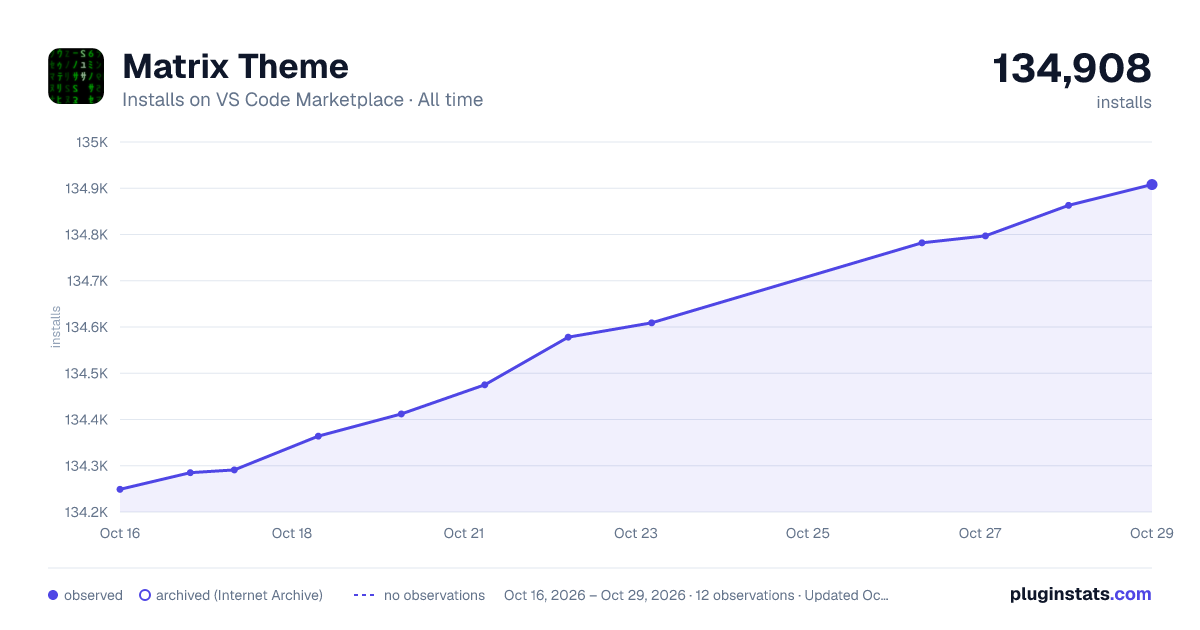Screen dimensions: 1200x630
Task: Click the filled 'observed' legend dot
Action: pyautogui.click(x=53, y=595)
